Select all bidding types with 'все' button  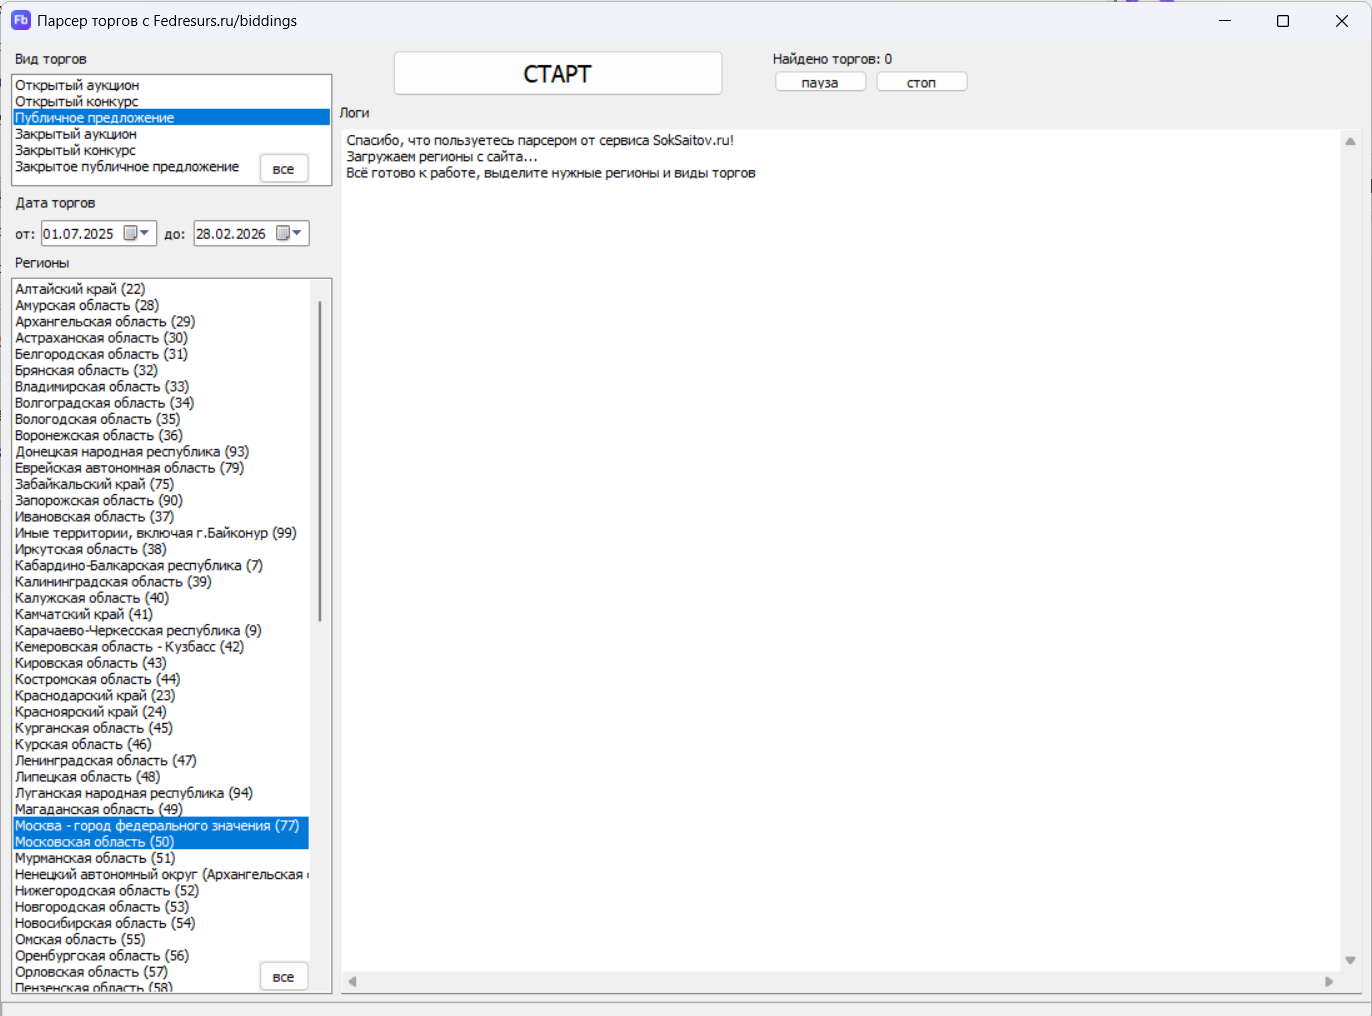click(x=284, y=169)
